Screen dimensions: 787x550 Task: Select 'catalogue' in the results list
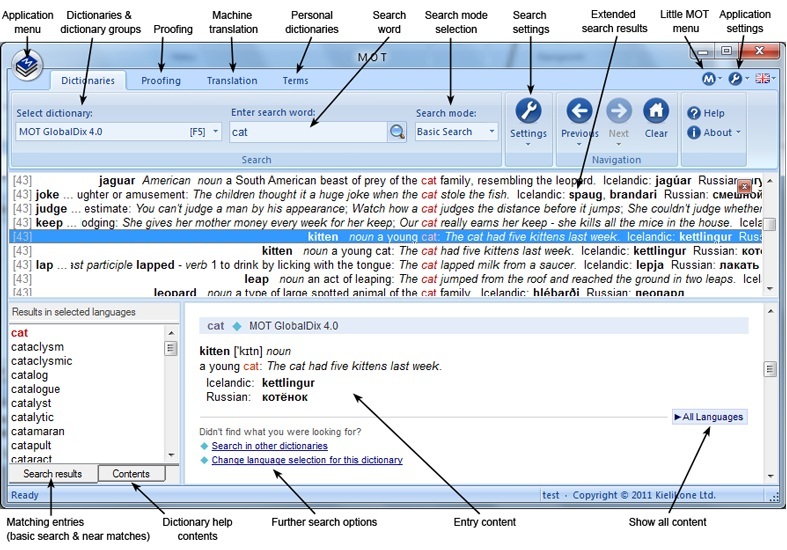coord(36,389)
